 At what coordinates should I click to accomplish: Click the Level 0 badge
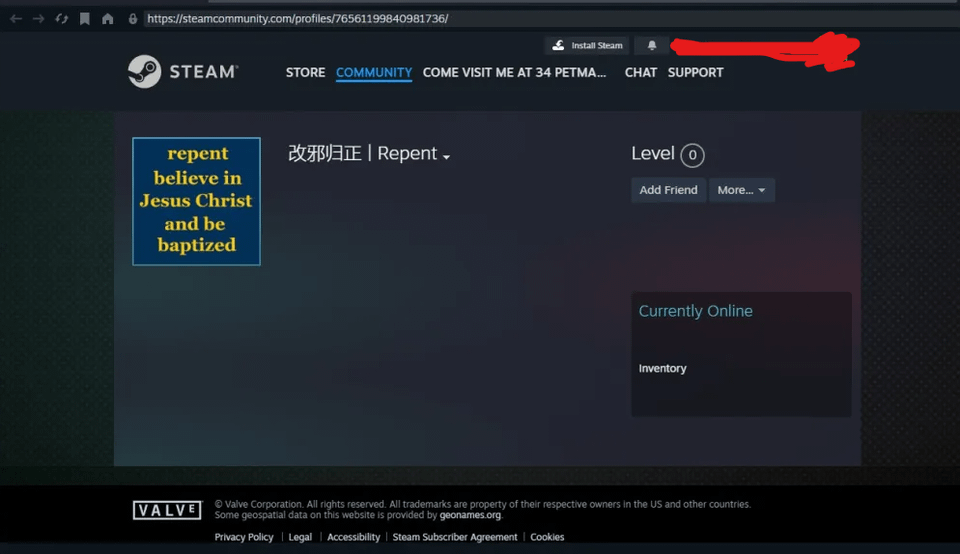(x=692, y=155)
